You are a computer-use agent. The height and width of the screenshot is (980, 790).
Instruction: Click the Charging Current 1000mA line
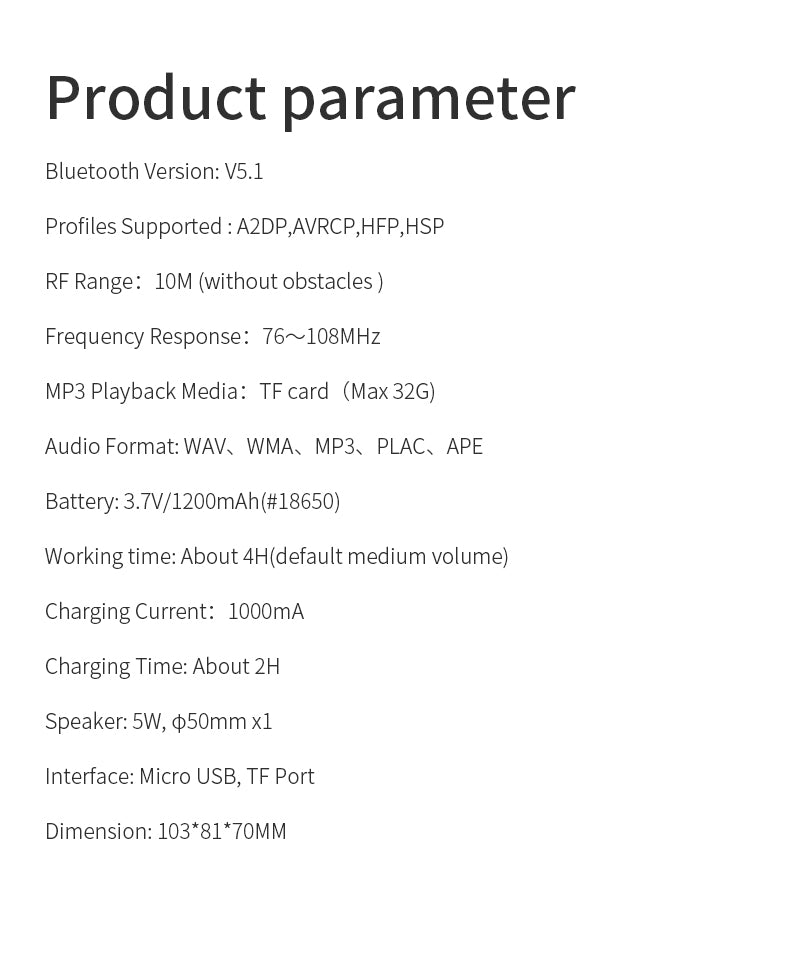[x=174, y=611]
